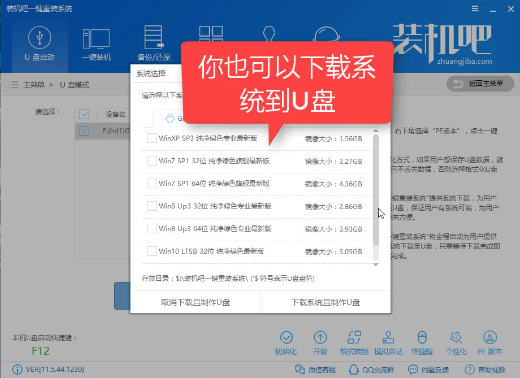Click the 升级 upgrade icon
The height and width of the screenshot is (378, 520).
coord(320,343)
